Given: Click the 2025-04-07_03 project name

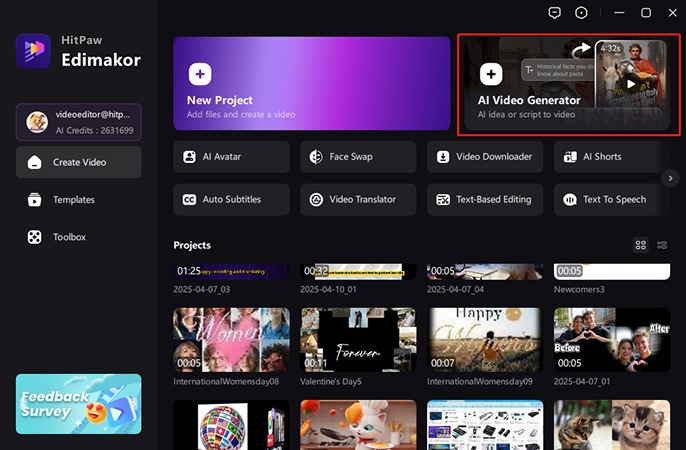Looking at the screenshot, I should 202,290.
